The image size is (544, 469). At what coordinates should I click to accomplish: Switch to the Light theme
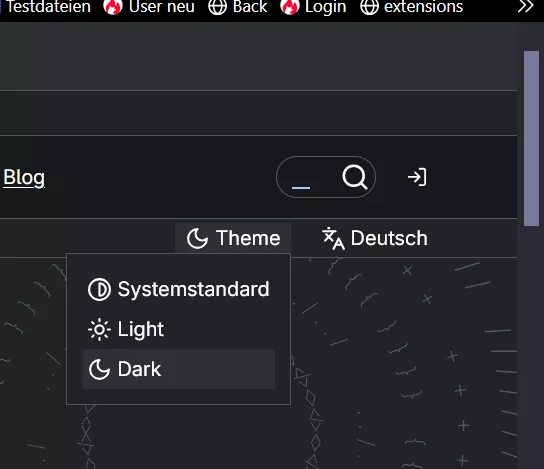click(x=179, y=329)
